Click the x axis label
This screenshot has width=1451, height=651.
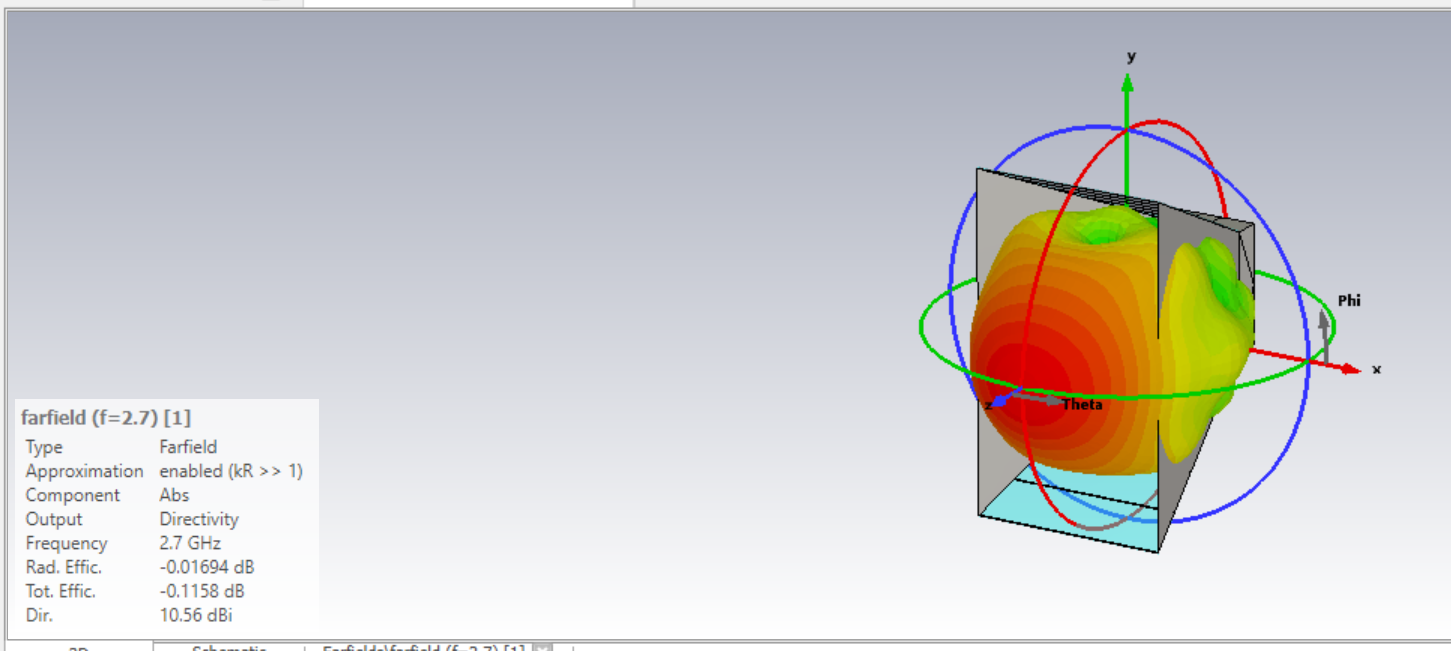click(1376, 370)
